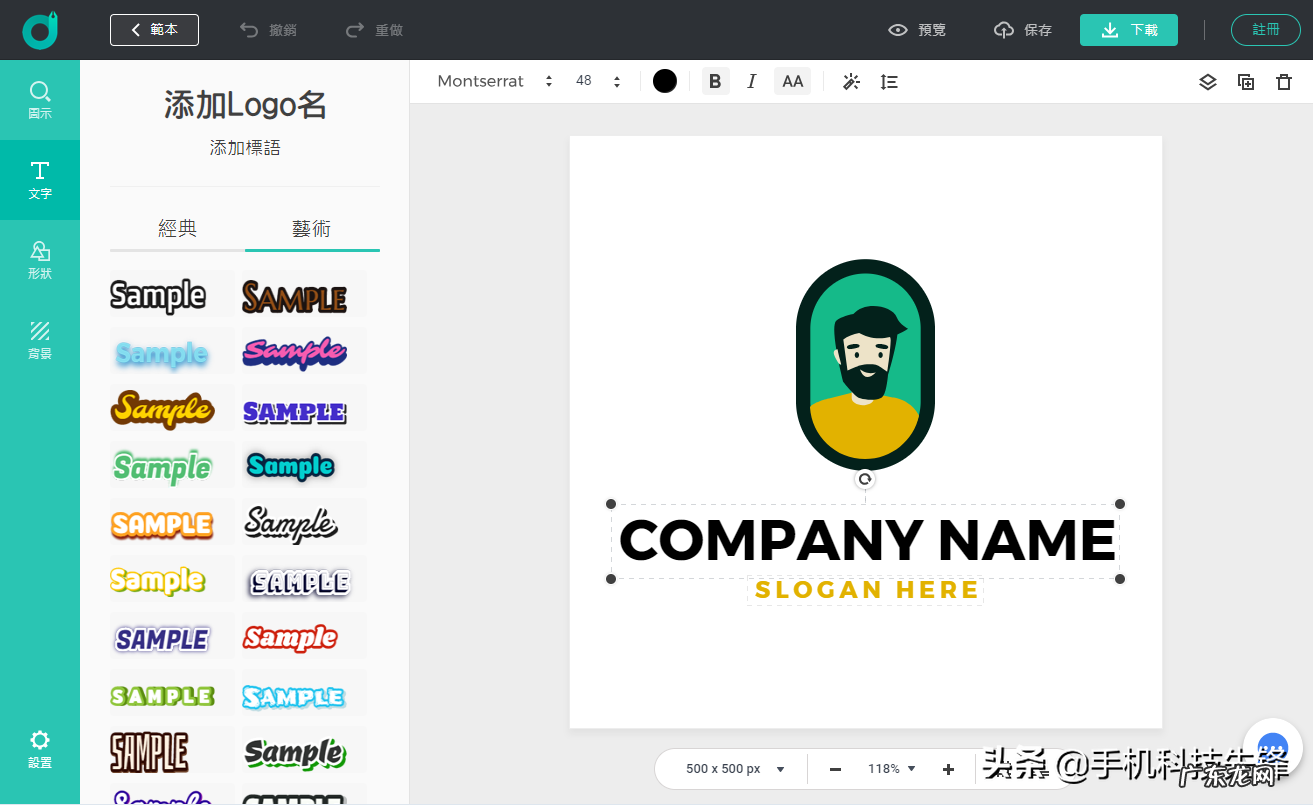Delete selected element with trash icon
Image resolution: width=1313 pixels, height=805 pixels.
click(1284, 82)
